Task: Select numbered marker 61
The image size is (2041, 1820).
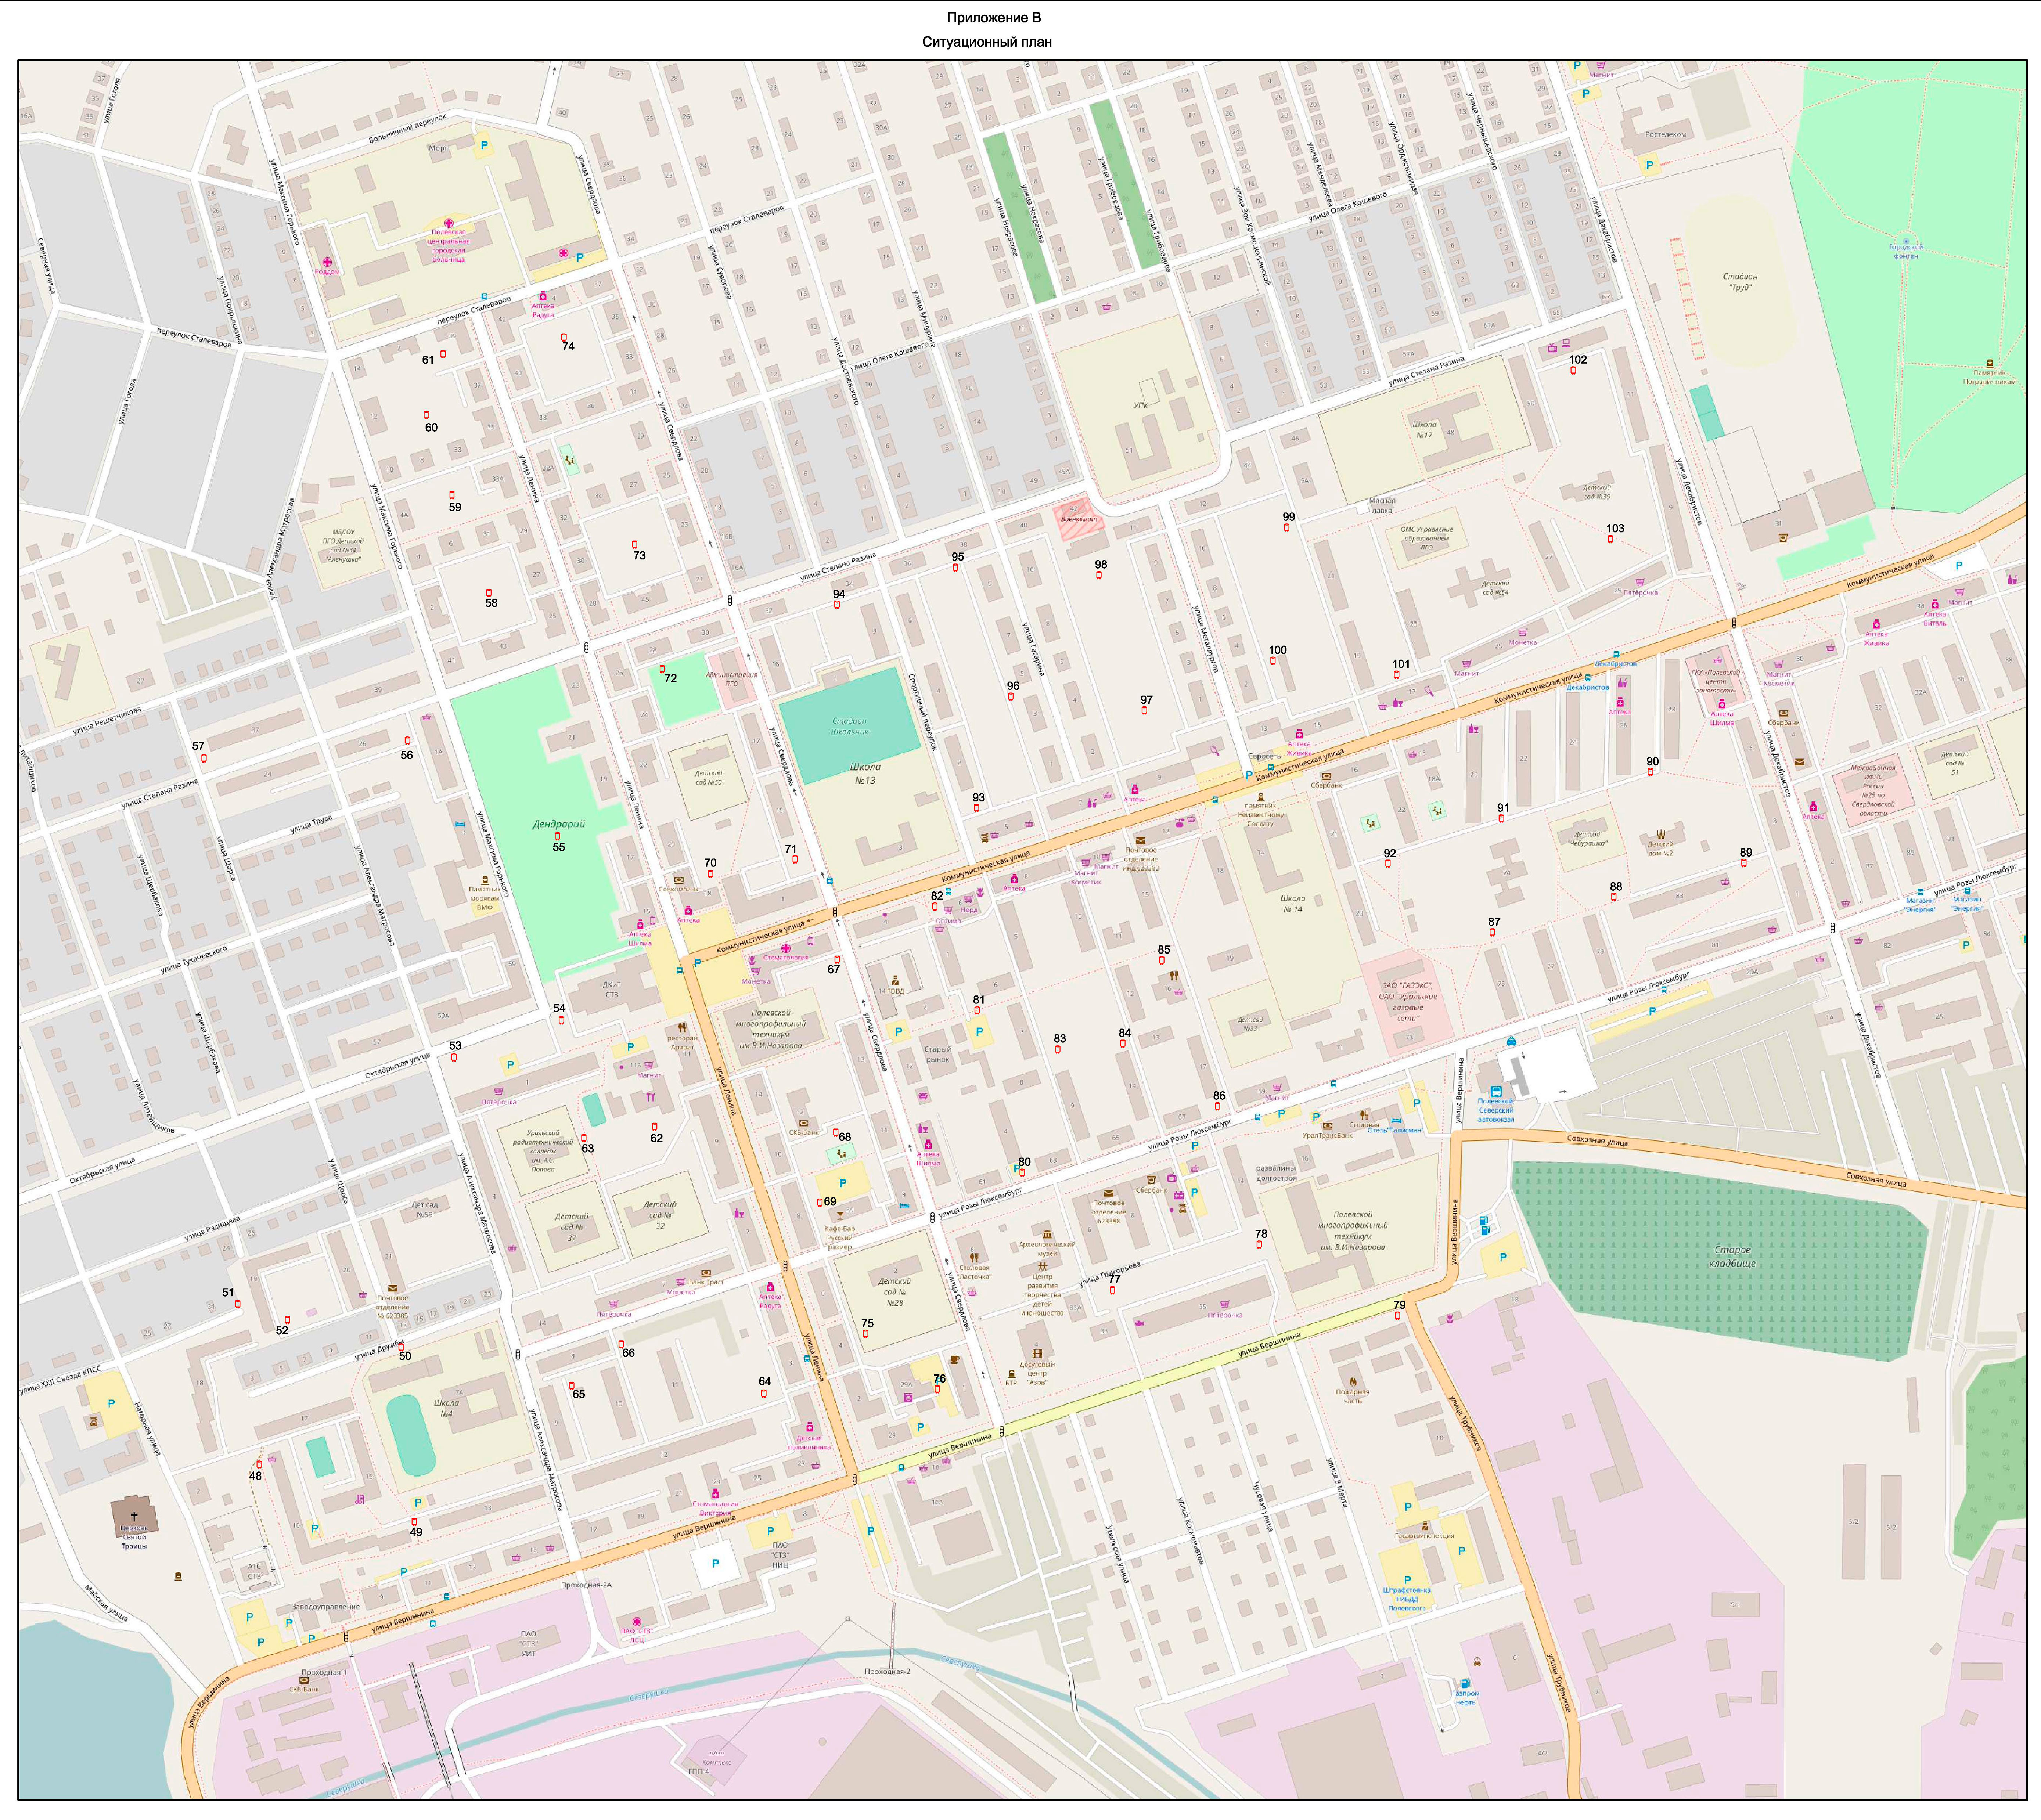Action: point(443,354)
